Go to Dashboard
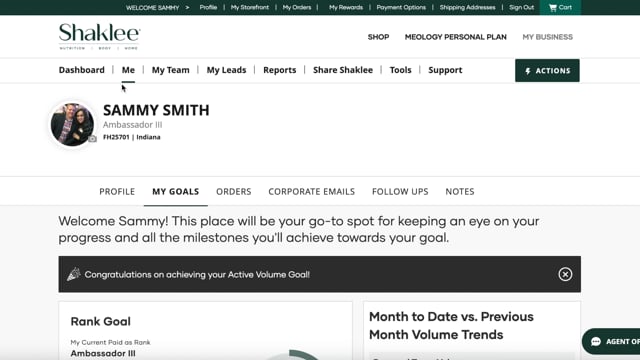 tap(82, 70)
